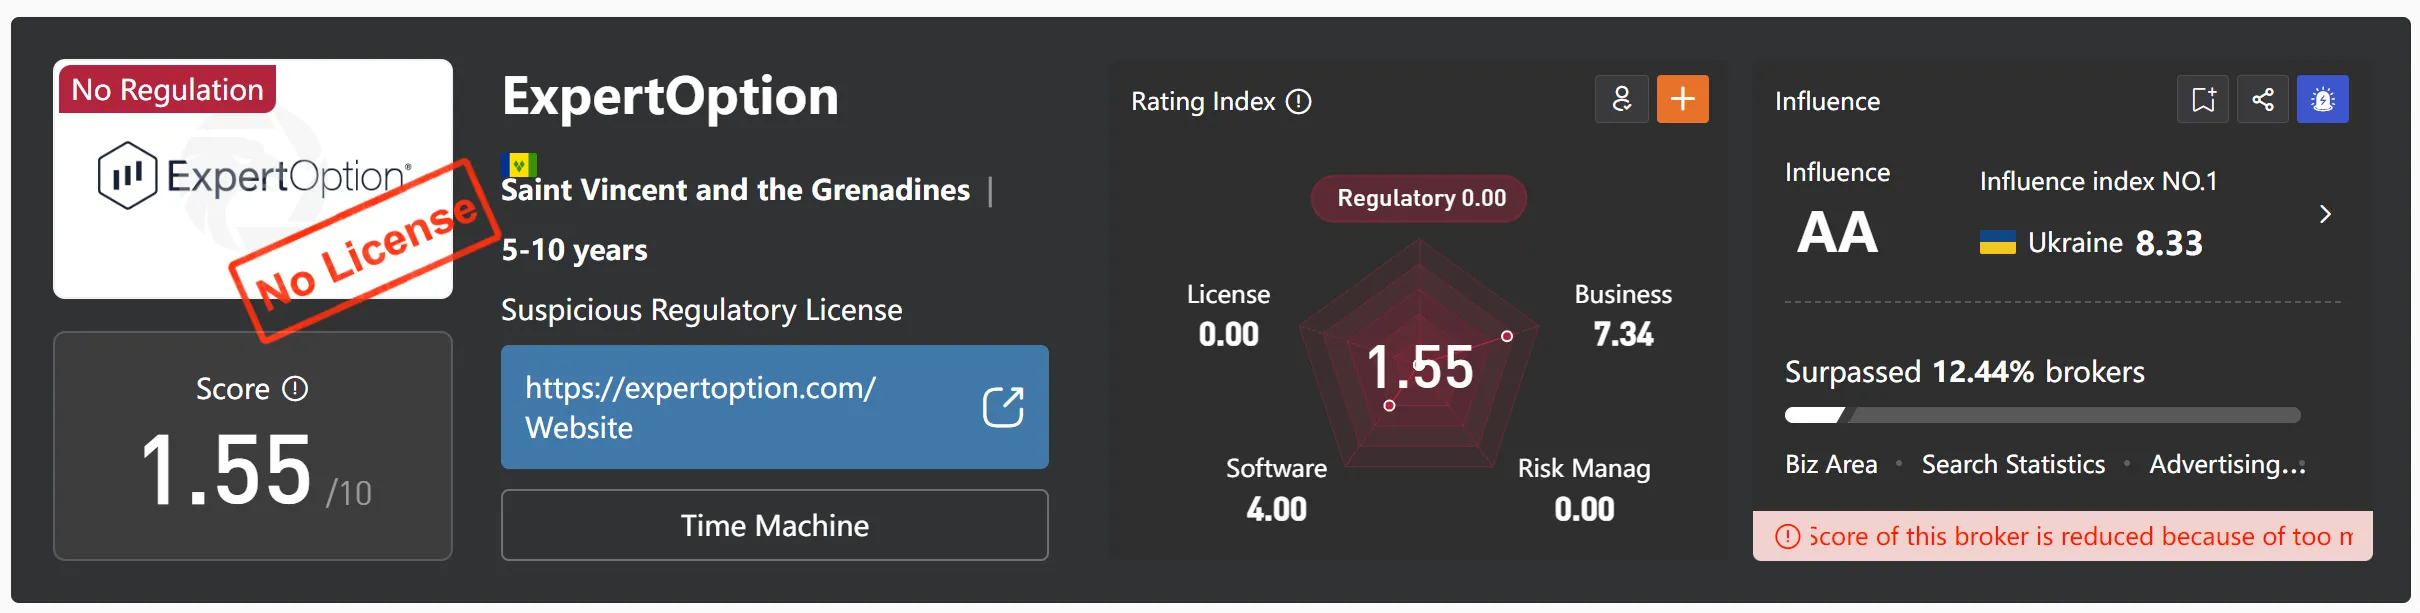Viewport: 2420px width, 613px height.
Task: Click the external link icon on website
Action: 1003,407
